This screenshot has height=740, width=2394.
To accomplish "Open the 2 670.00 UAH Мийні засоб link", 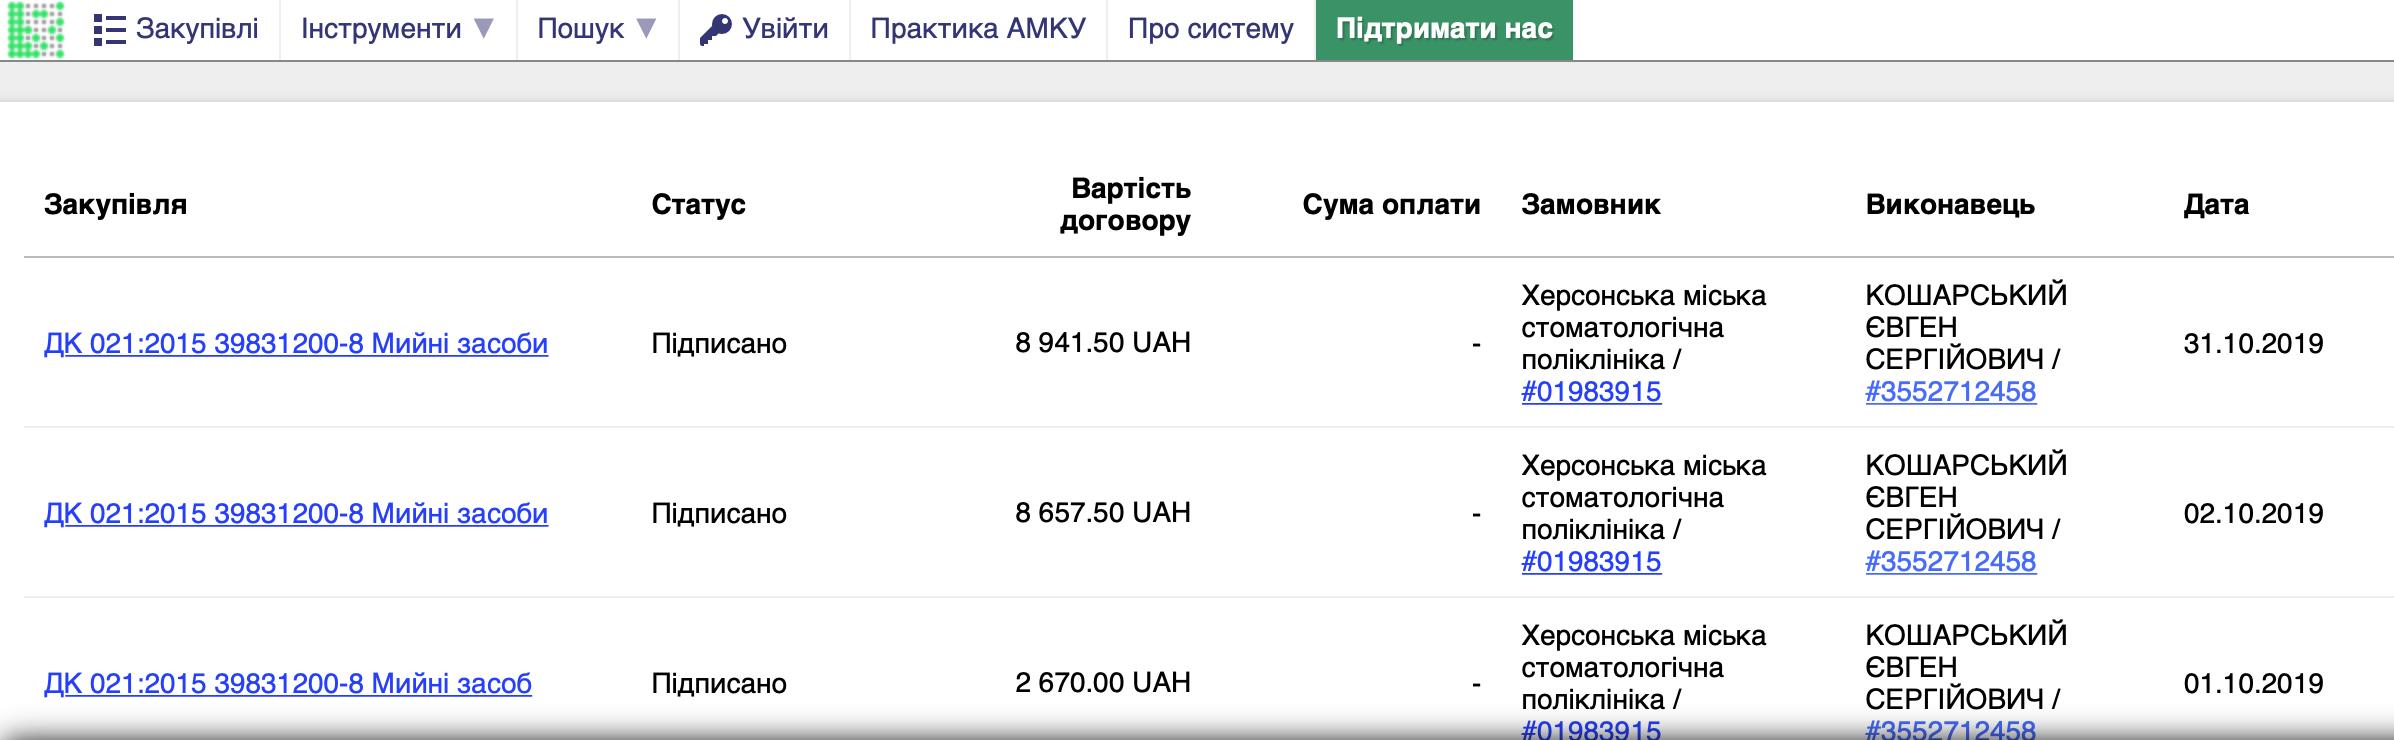I will 288,684.
